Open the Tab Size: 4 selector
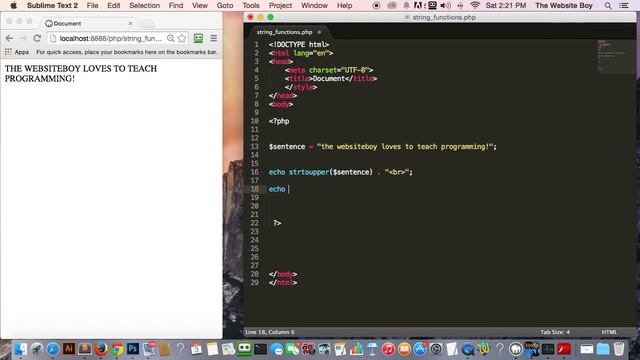This screenshot has width=640, height=360. [x=555, y=332]
